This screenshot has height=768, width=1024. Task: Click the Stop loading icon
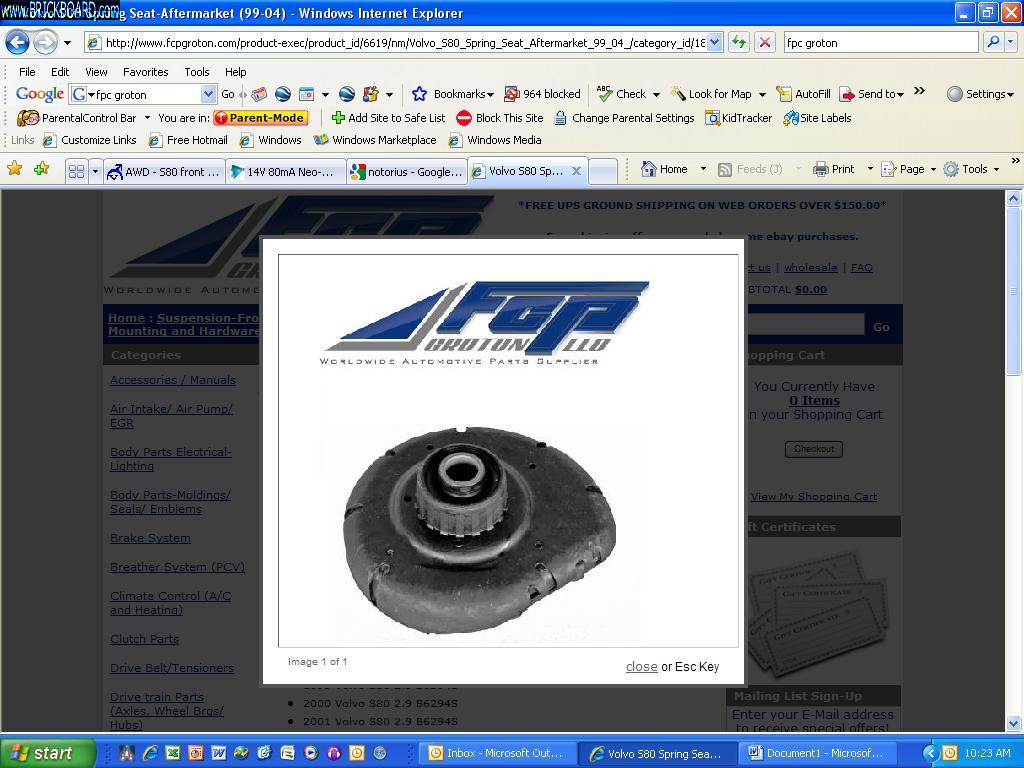pos(765,42)
